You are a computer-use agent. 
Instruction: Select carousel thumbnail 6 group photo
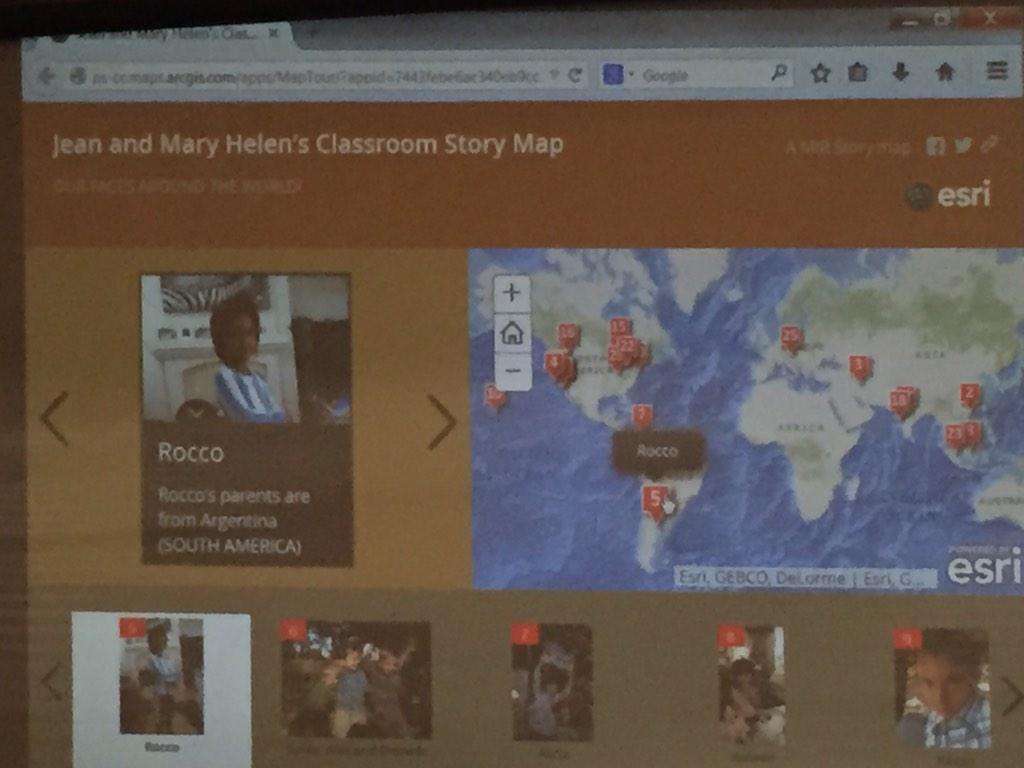355,679
